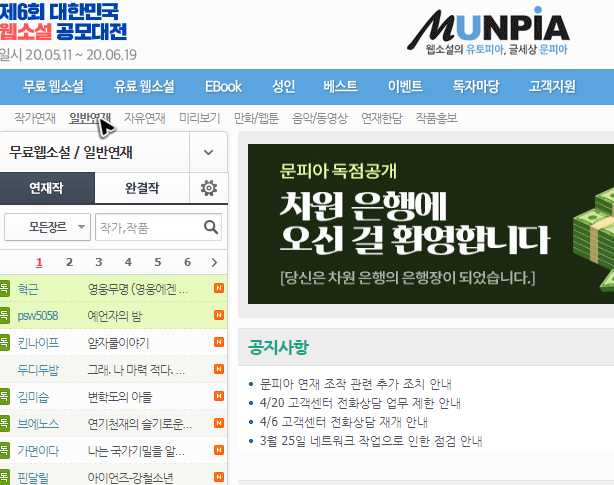Screen dimensions: 614x485
Task: Go to page 6 of the list
Action: pyautogui.click(x=187, y=262)
